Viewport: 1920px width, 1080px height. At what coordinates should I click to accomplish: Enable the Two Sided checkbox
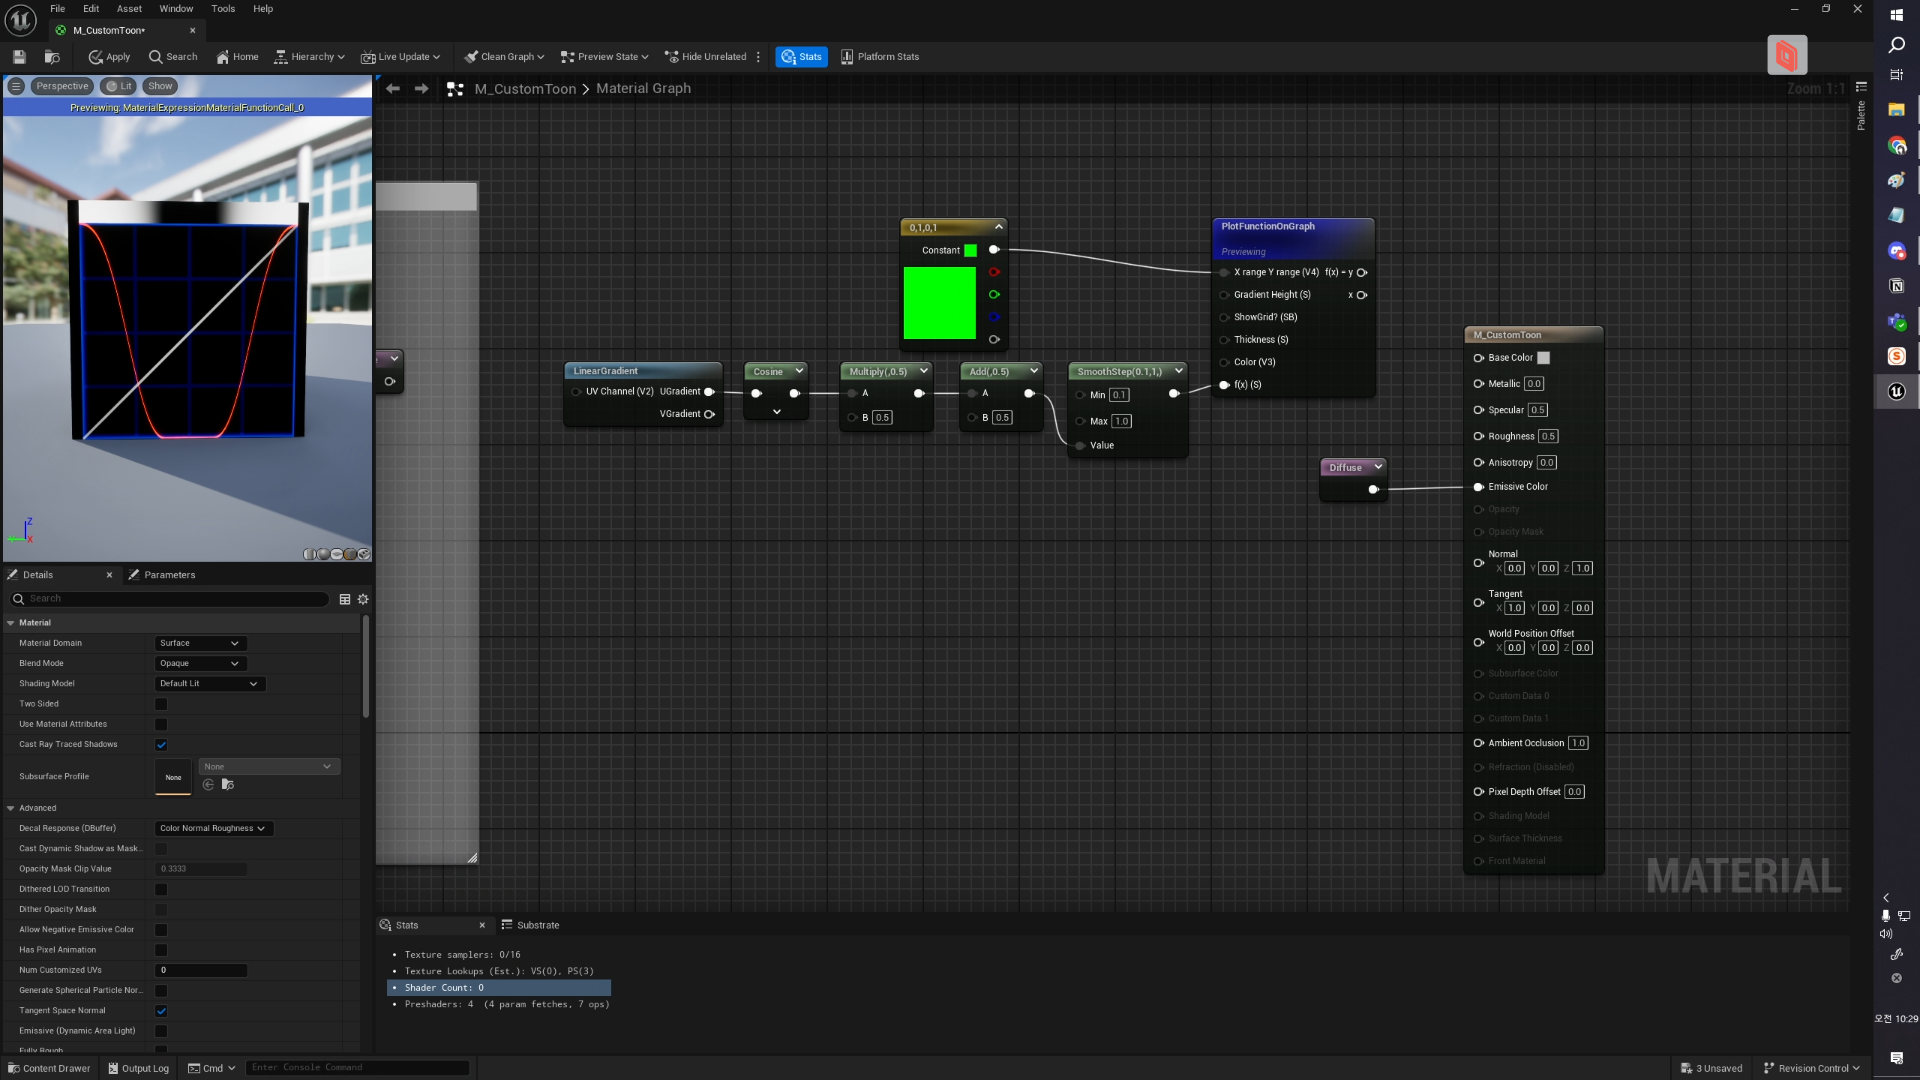tap(161, 704)
